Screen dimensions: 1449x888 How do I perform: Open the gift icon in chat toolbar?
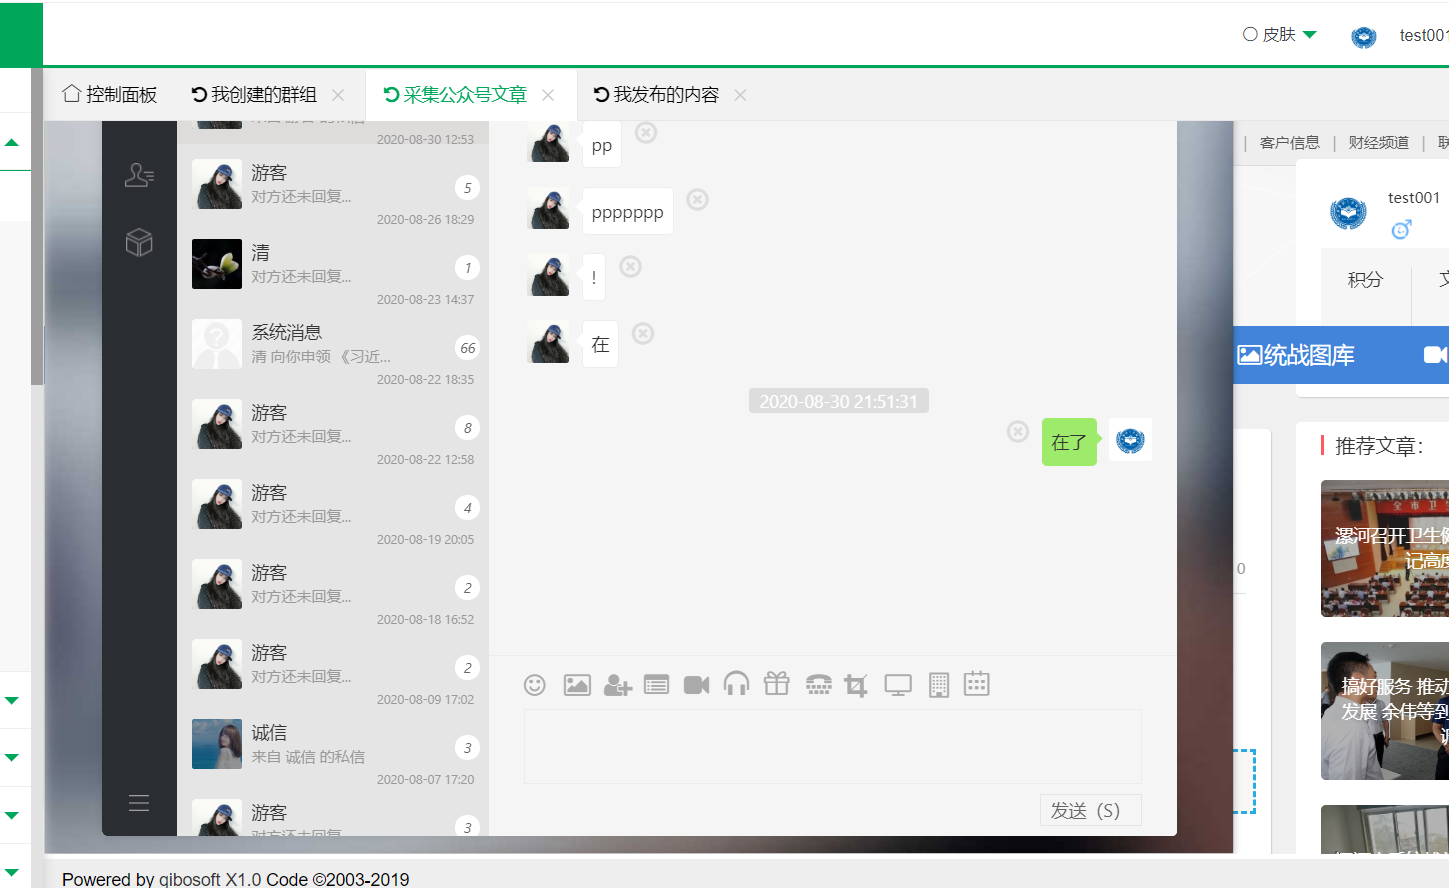pyautogui.click(x=776, y=684)
